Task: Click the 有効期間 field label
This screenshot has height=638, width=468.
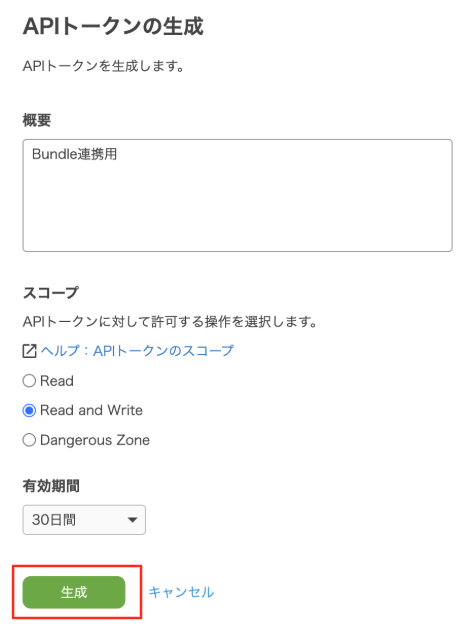Action: (x=51, y=486)
